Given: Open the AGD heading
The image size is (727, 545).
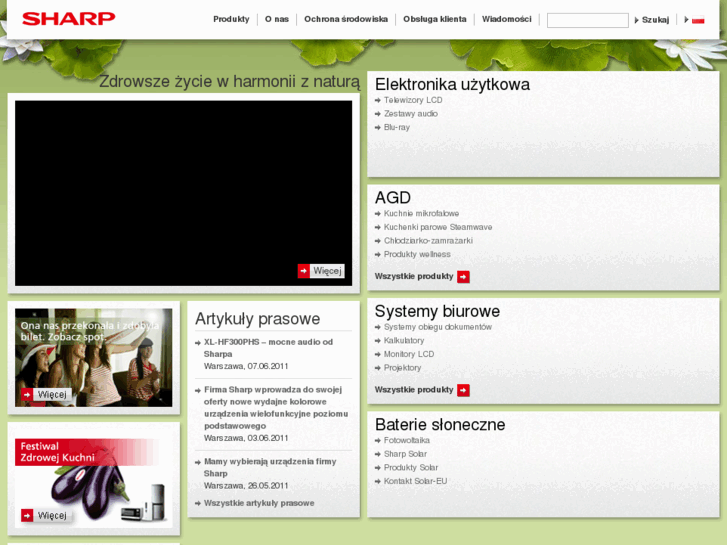Looking at the screenshot, I should coord(393,198).
